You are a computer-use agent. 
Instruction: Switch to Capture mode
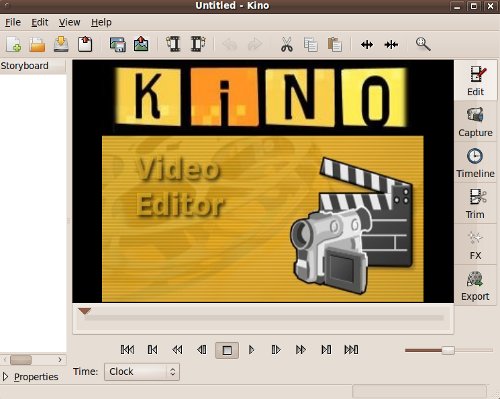[475, 122]
